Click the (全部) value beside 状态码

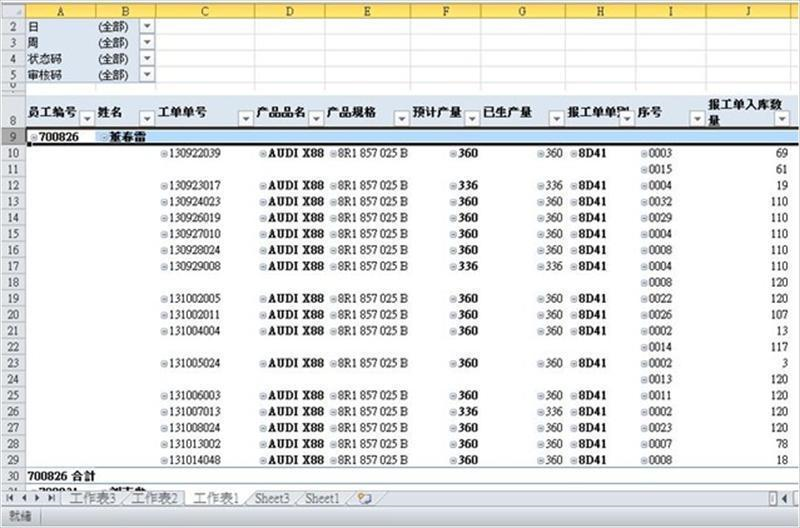coord(113,59)
